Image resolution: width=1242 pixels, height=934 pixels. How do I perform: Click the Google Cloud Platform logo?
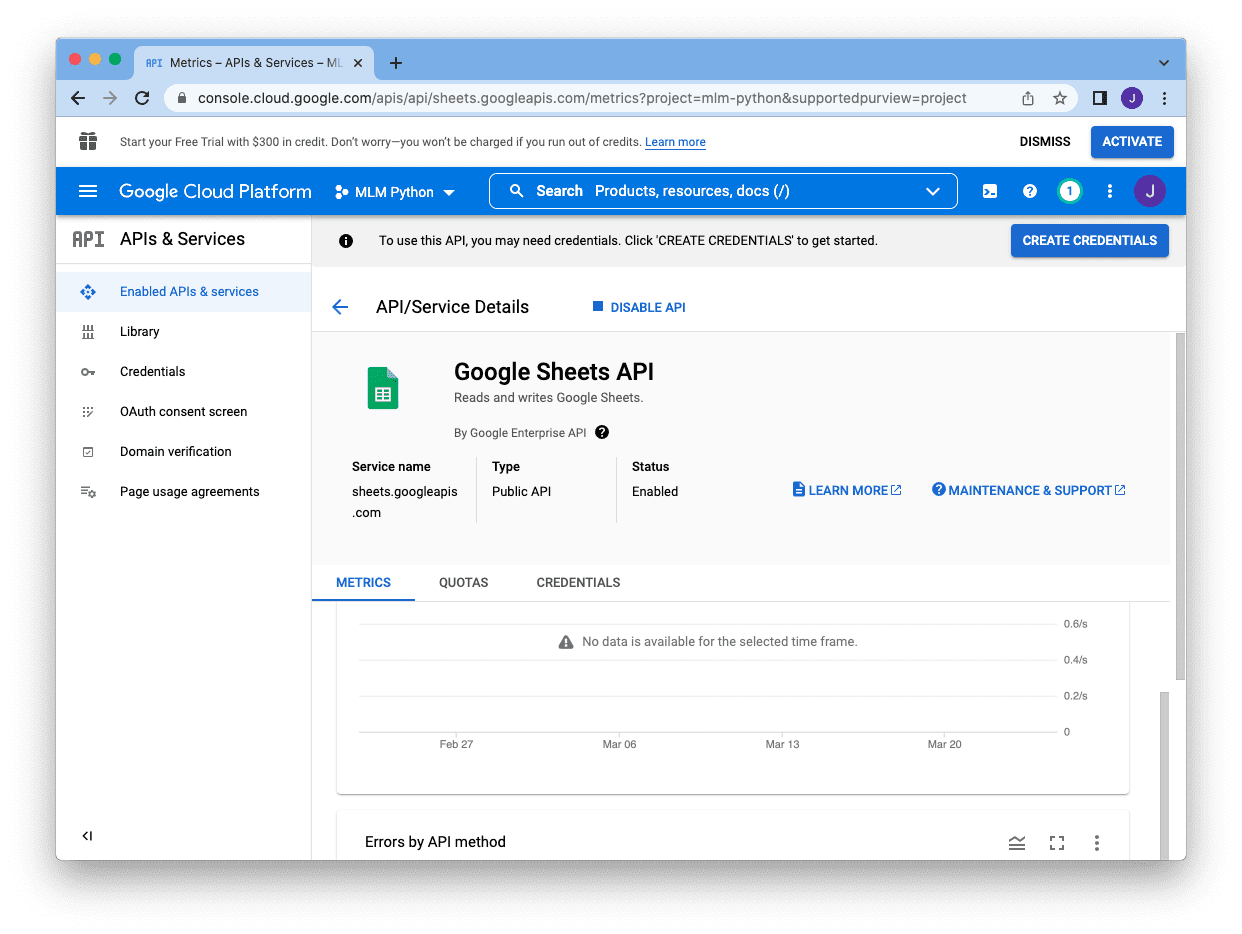pyautogui.click(x=215, y=191)
